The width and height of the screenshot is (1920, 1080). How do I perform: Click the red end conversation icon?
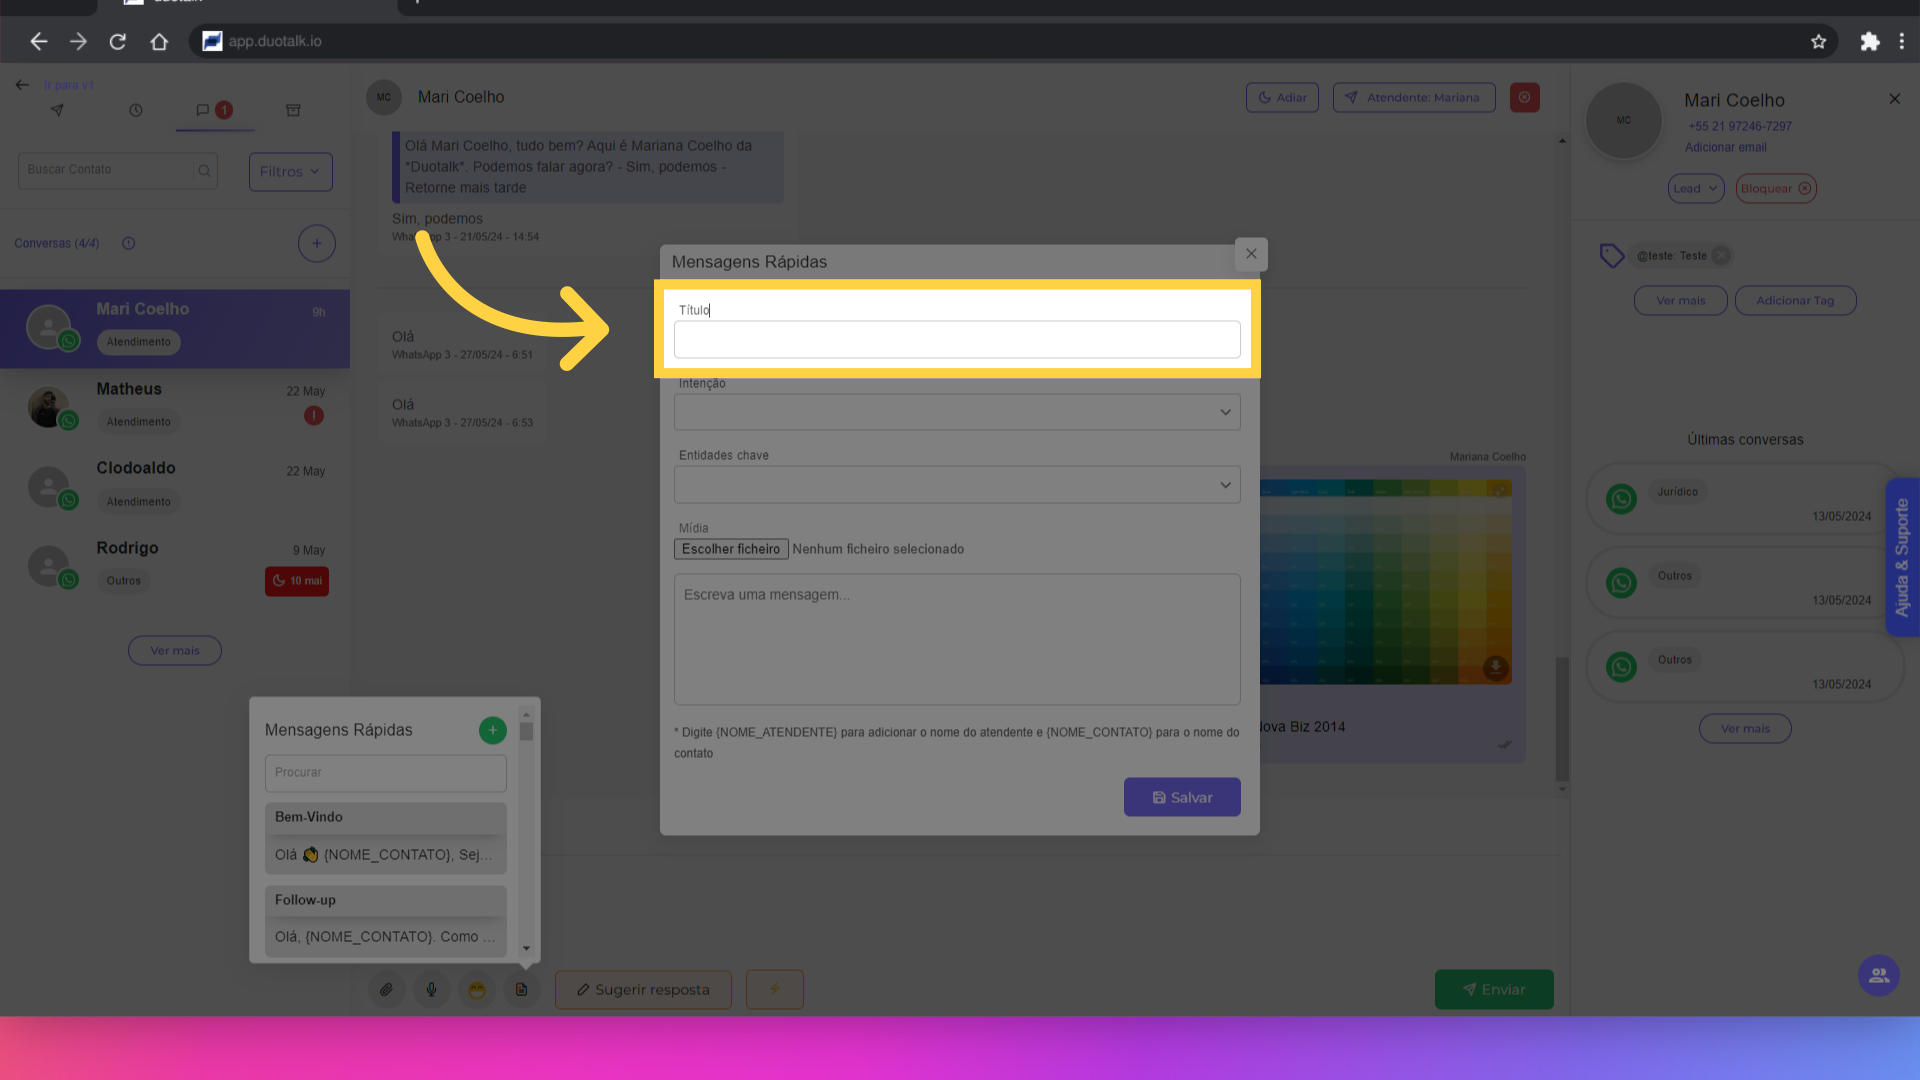tap(1524, 97)
